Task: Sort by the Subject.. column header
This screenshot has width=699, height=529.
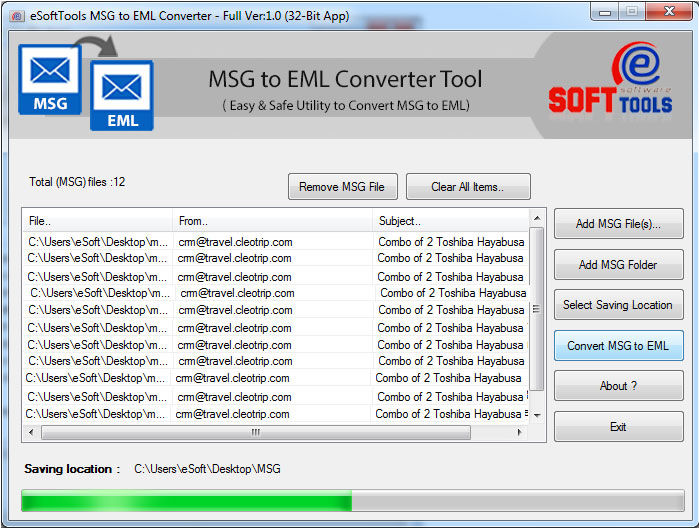Action: (x=450, y=221)
